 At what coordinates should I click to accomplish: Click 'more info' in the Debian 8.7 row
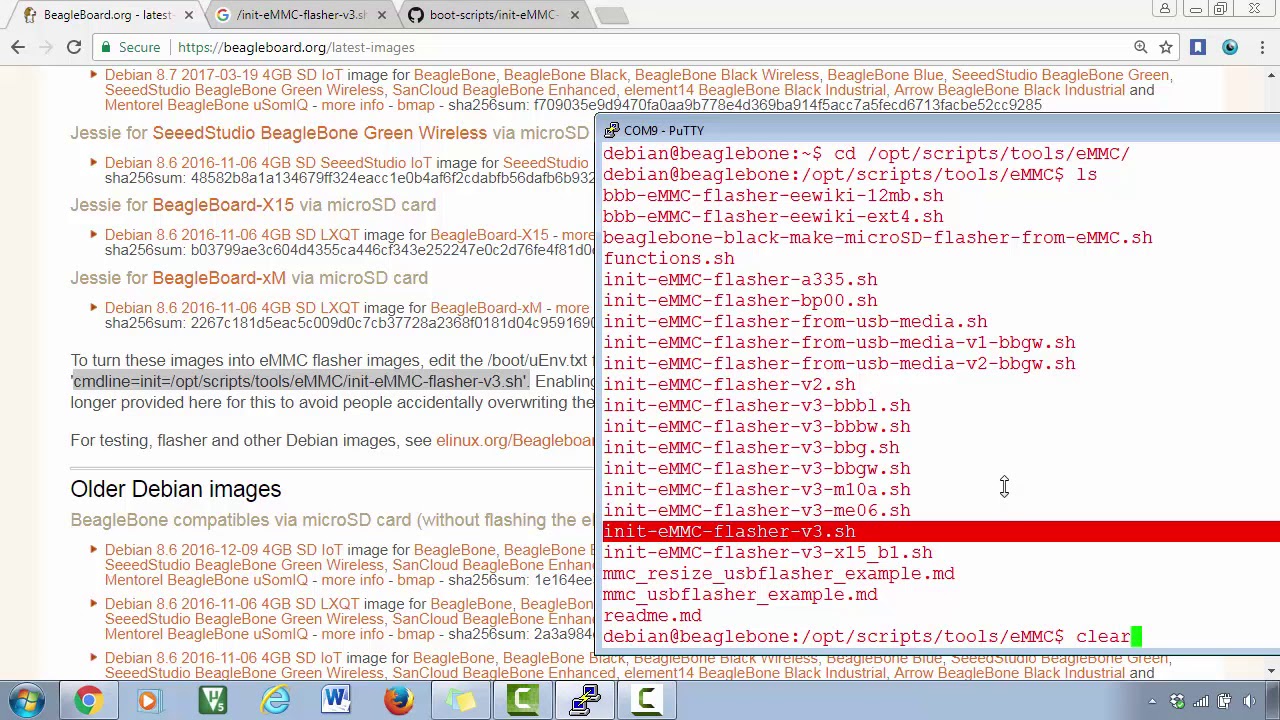tap(352, 105)
